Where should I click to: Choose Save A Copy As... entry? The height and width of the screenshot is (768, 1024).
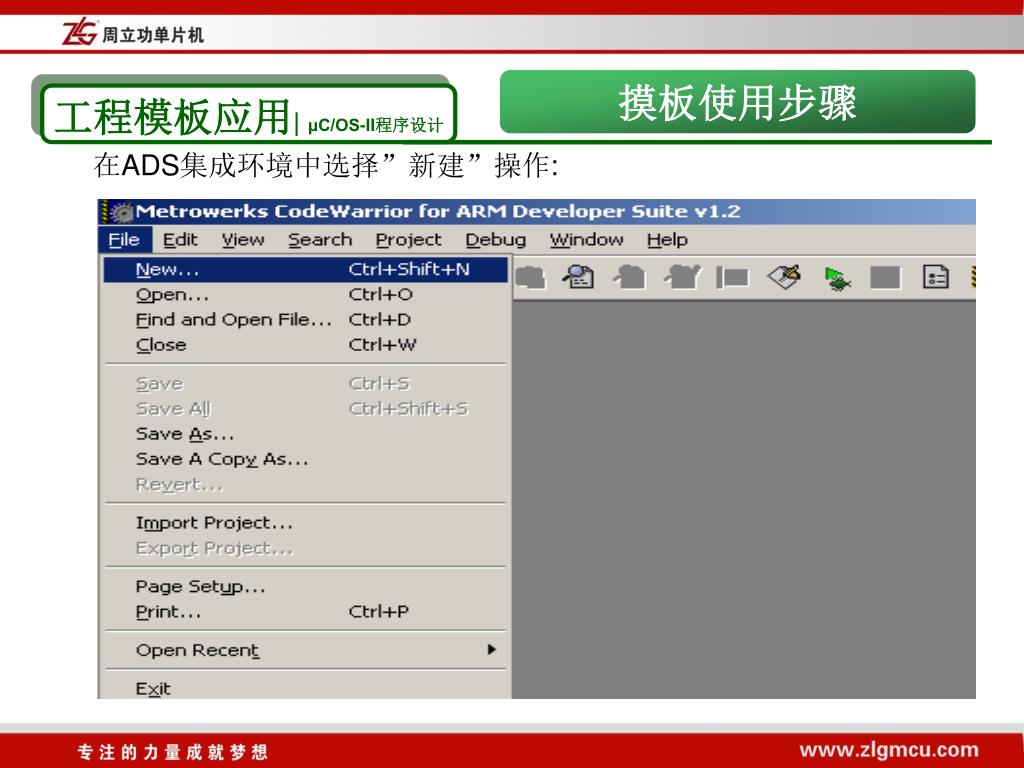306,459
